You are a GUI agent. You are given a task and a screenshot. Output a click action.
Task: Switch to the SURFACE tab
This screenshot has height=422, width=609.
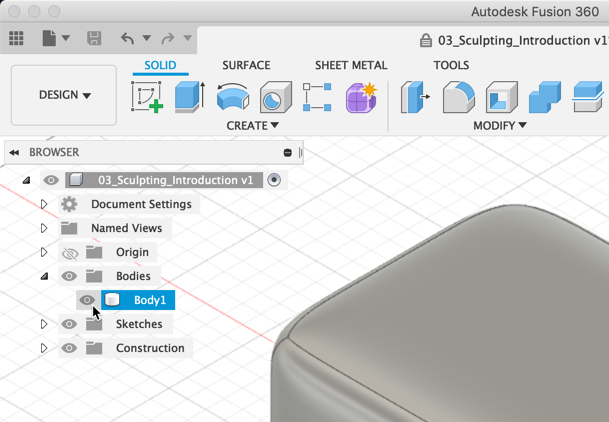coord(246,65)
